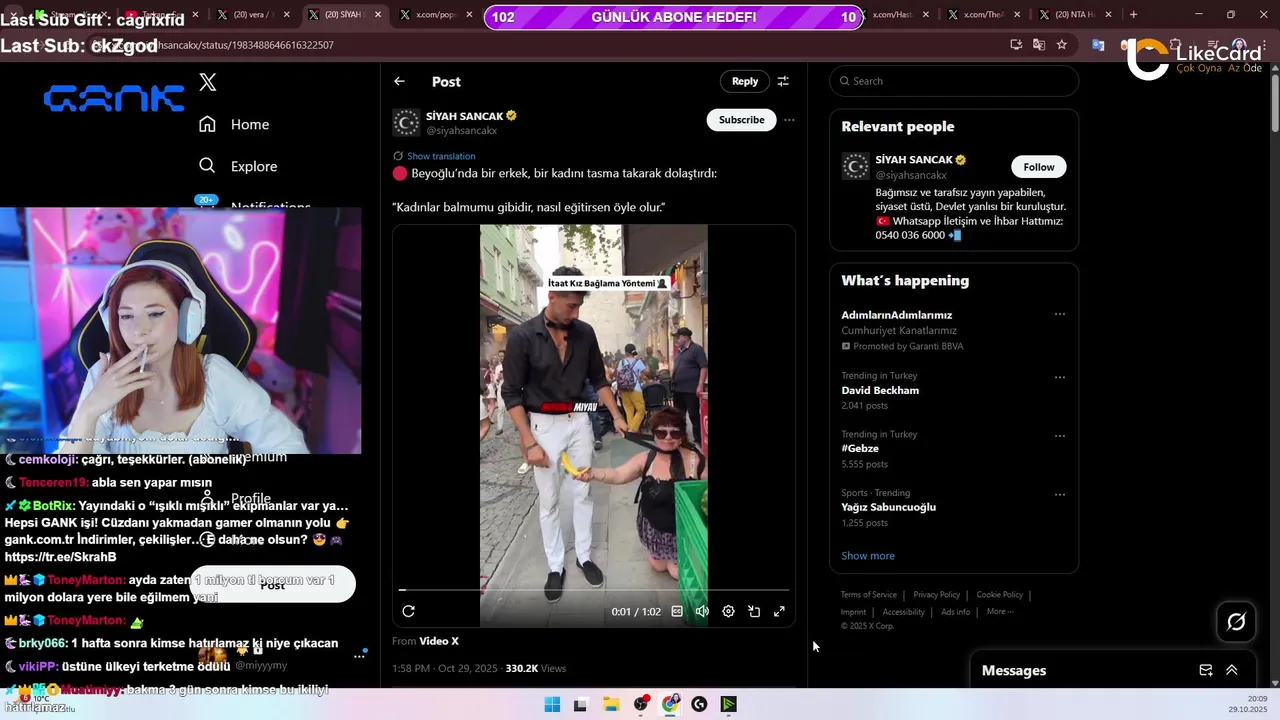Expand the More footer menu
Image resolution: width=1280 pixels, height=720 pixels.
pos(1000,612)
